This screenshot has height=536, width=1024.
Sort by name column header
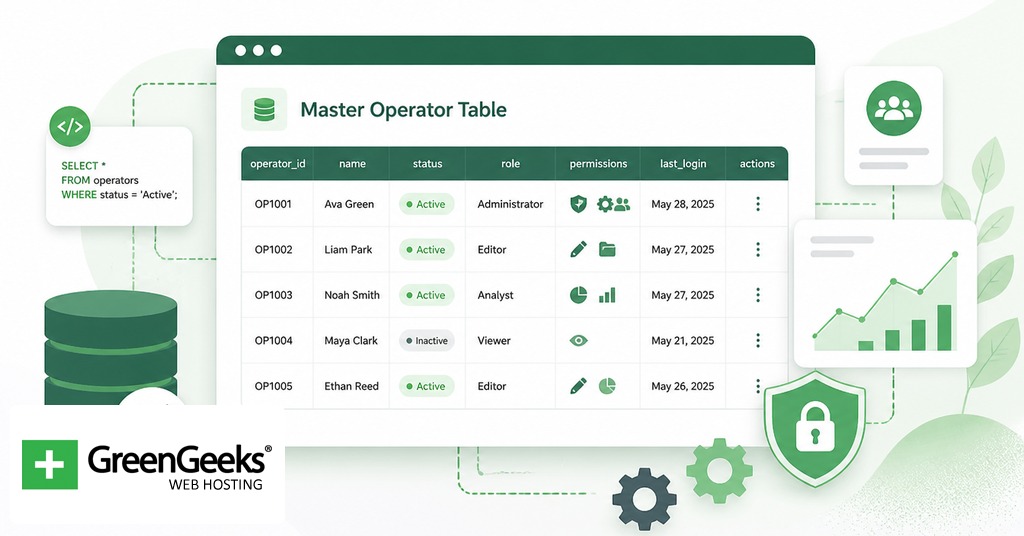(352, 164)
